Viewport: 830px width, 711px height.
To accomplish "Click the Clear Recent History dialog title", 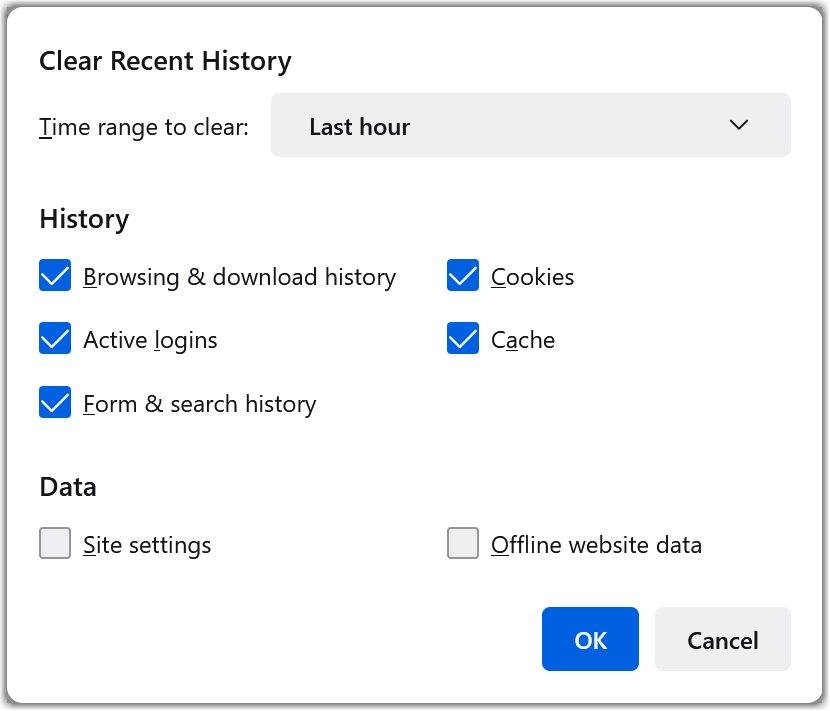I will click(x=165, y=61).
